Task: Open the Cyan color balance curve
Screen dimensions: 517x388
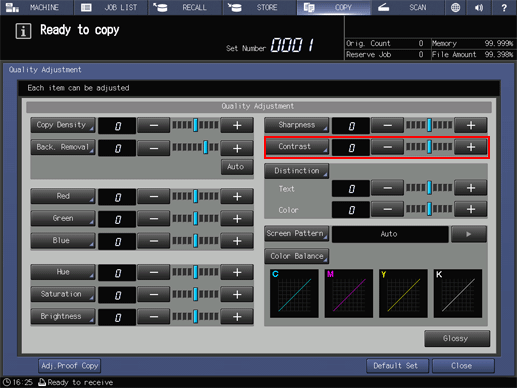Action: pos(294,293)
